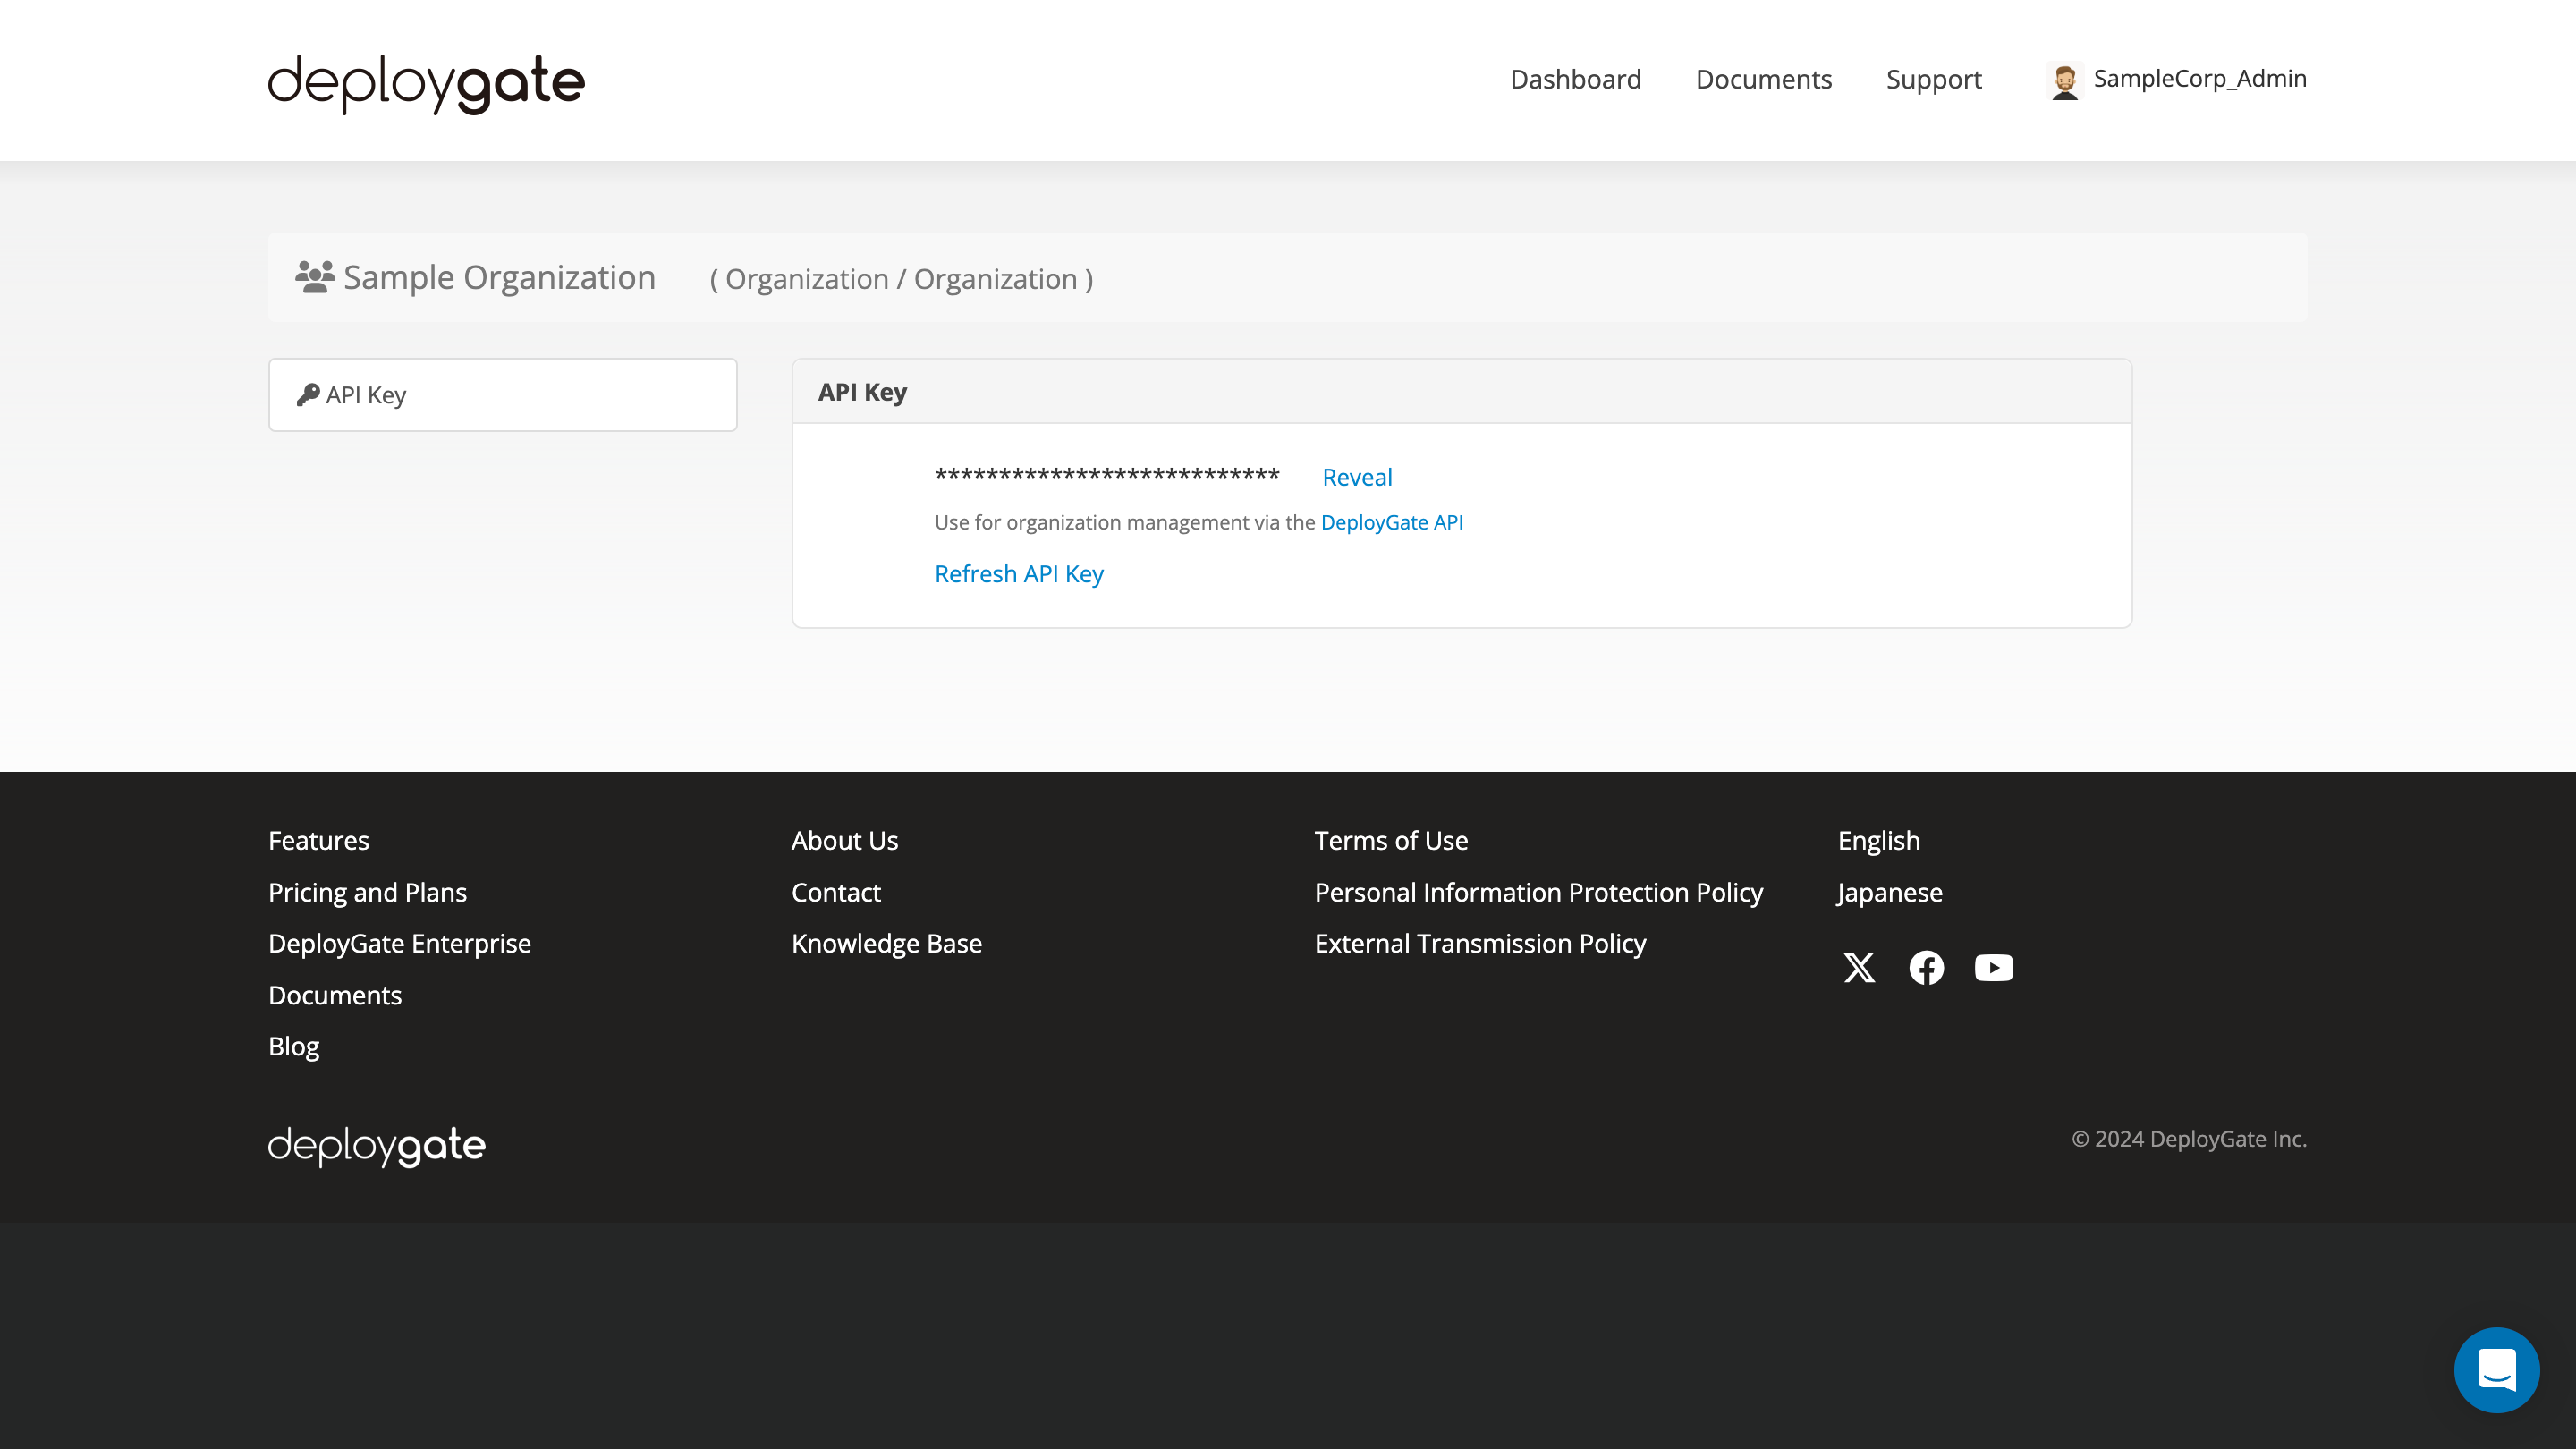
Task: Open the Facebook icon in the footer
Action: coord(1926,967)
